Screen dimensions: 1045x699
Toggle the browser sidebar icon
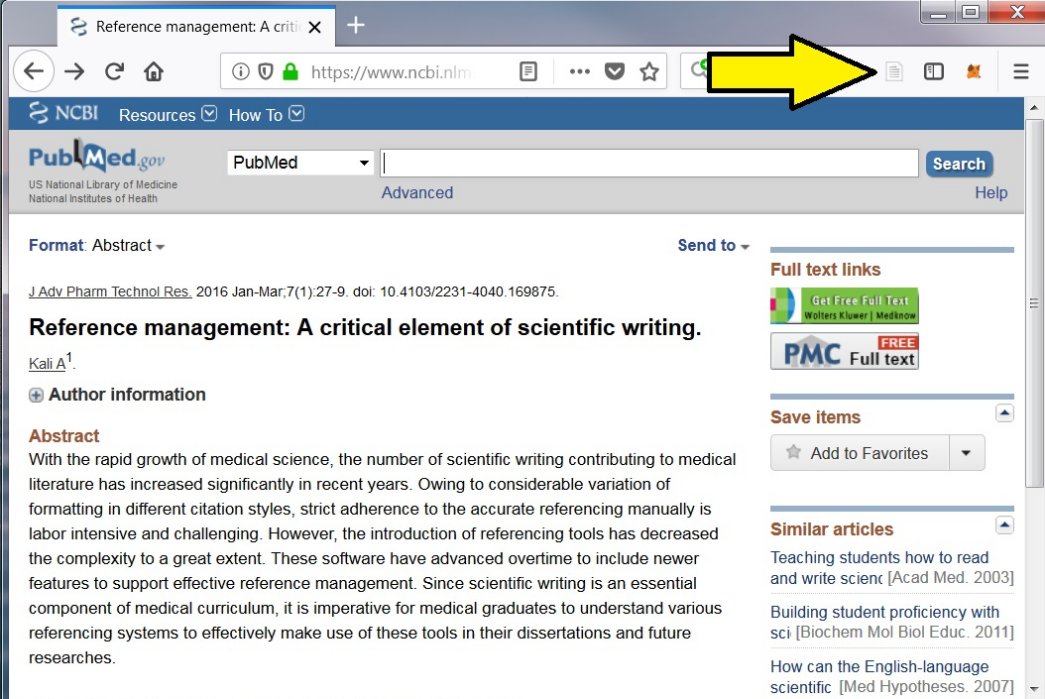(933, 71)
